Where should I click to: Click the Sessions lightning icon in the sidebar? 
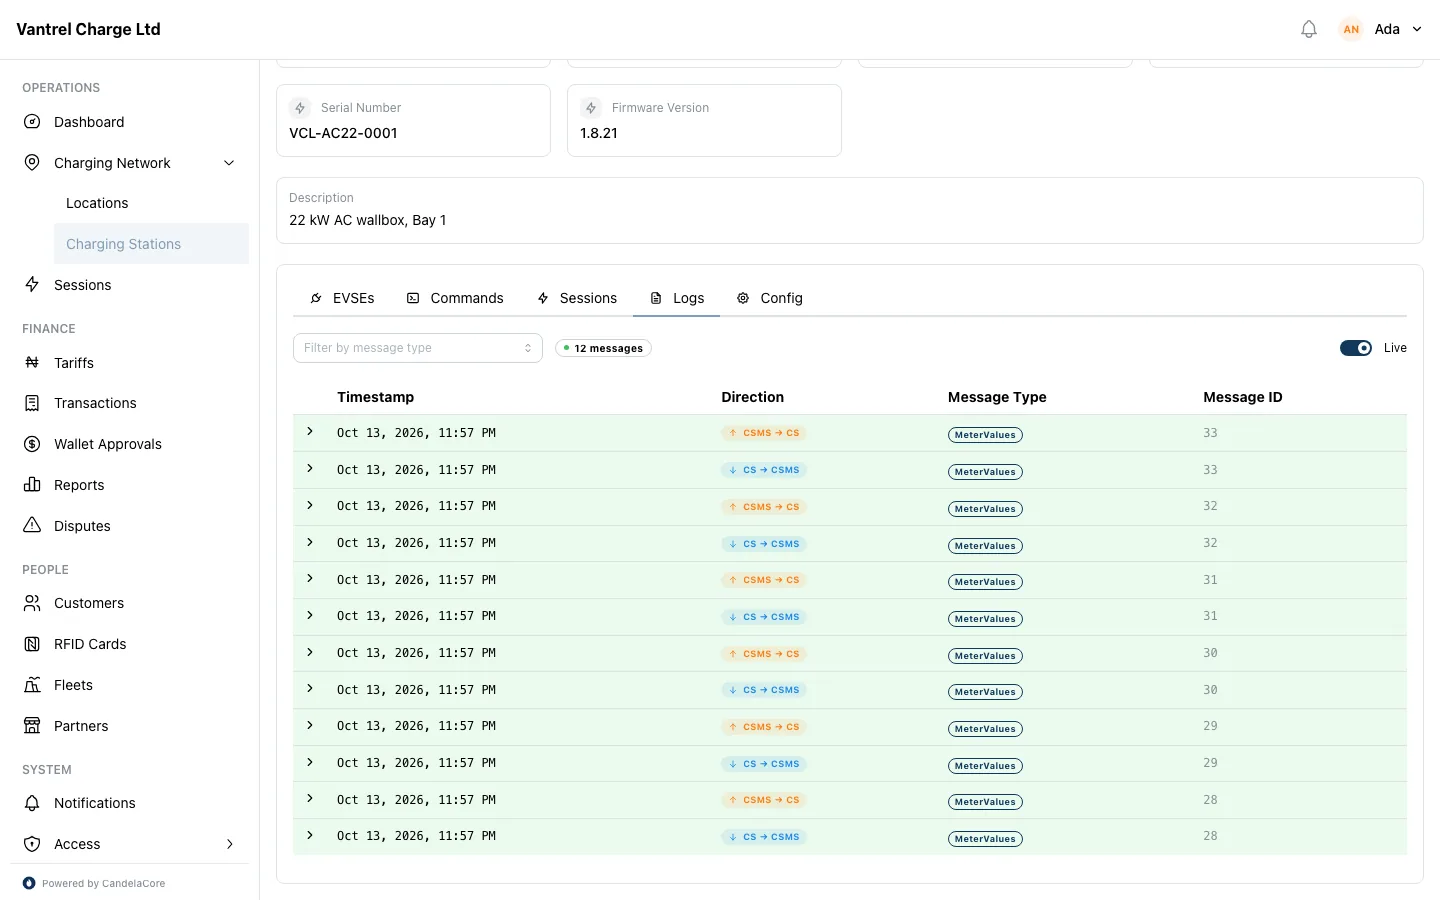[32, 285]
